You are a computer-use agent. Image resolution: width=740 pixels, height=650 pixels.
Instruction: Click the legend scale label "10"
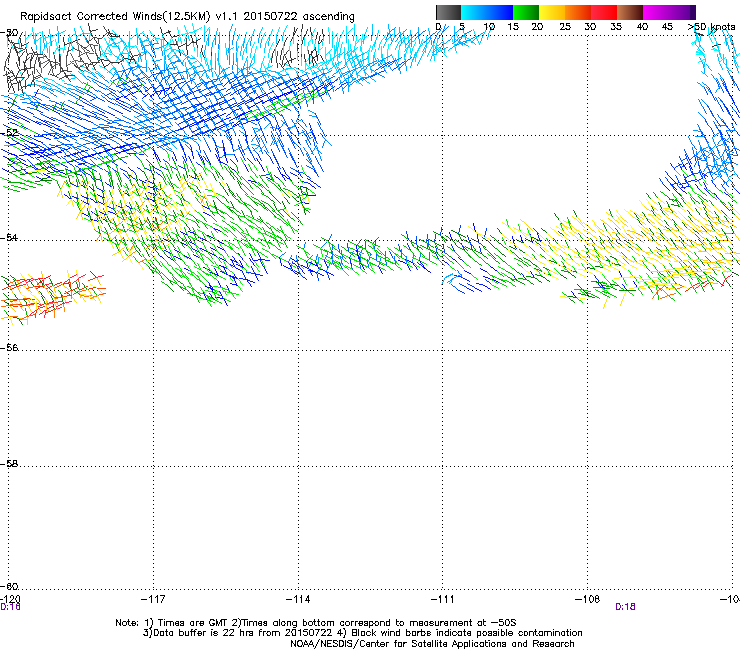pos(489,27)
